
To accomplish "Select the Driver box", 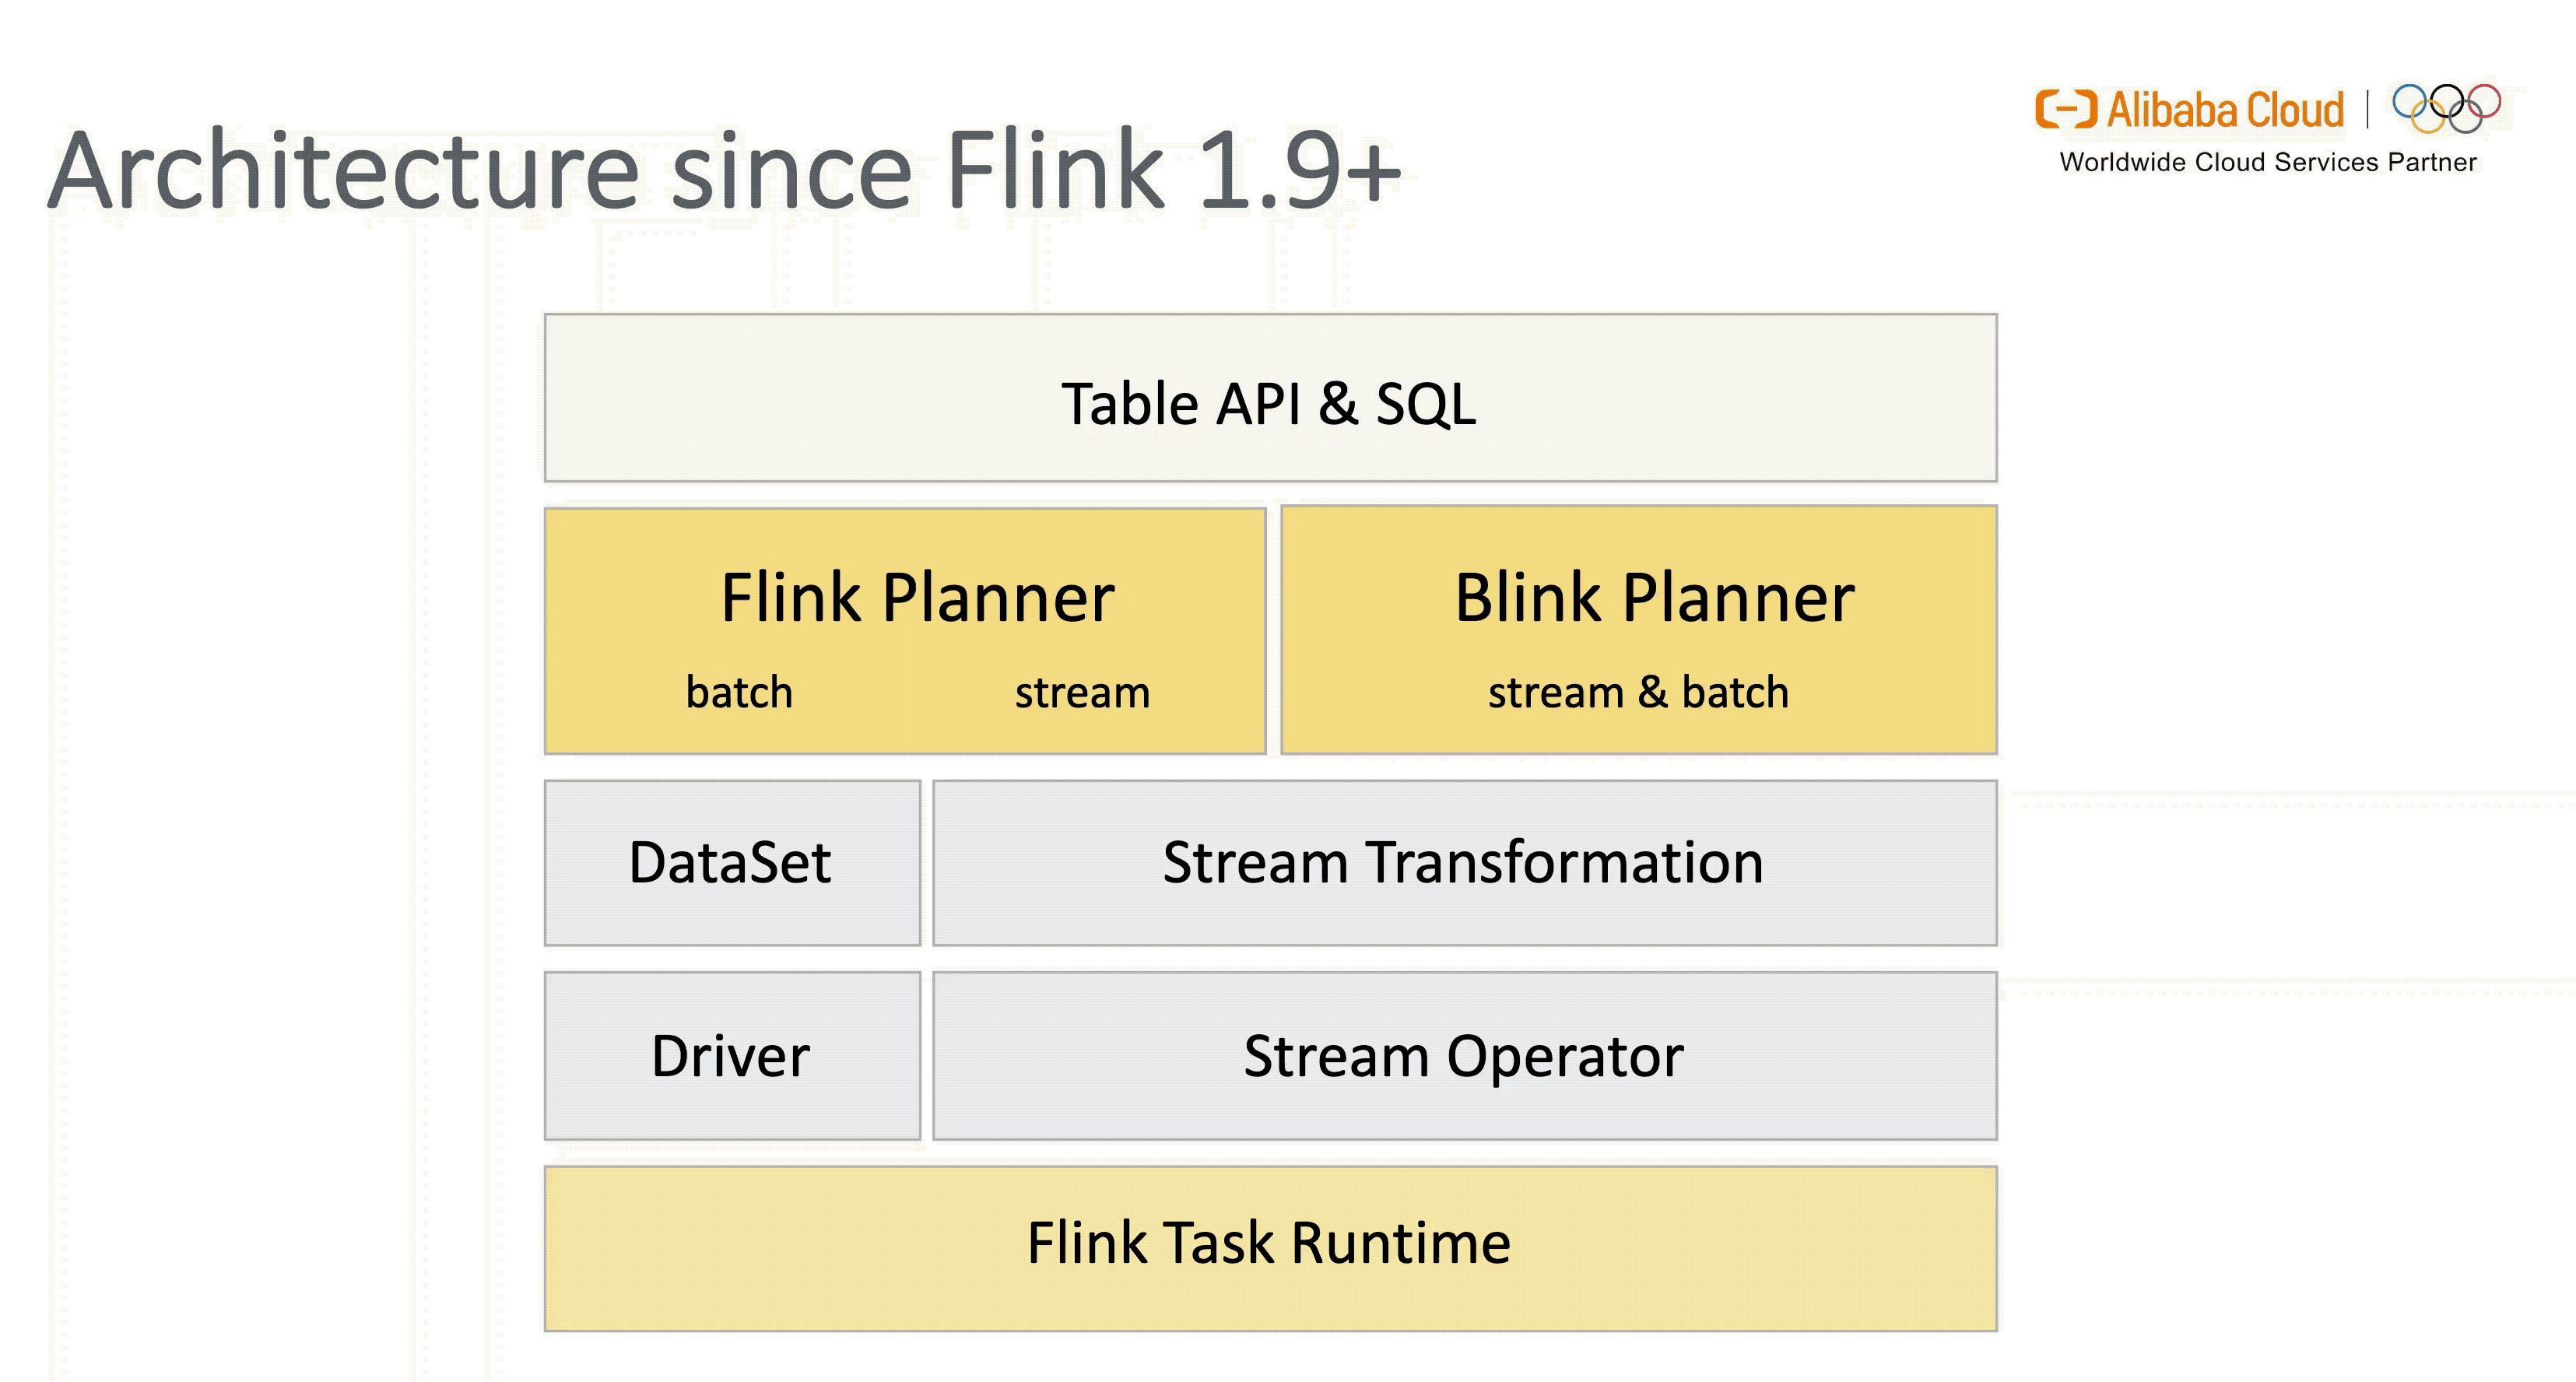I will point(732,1056).
